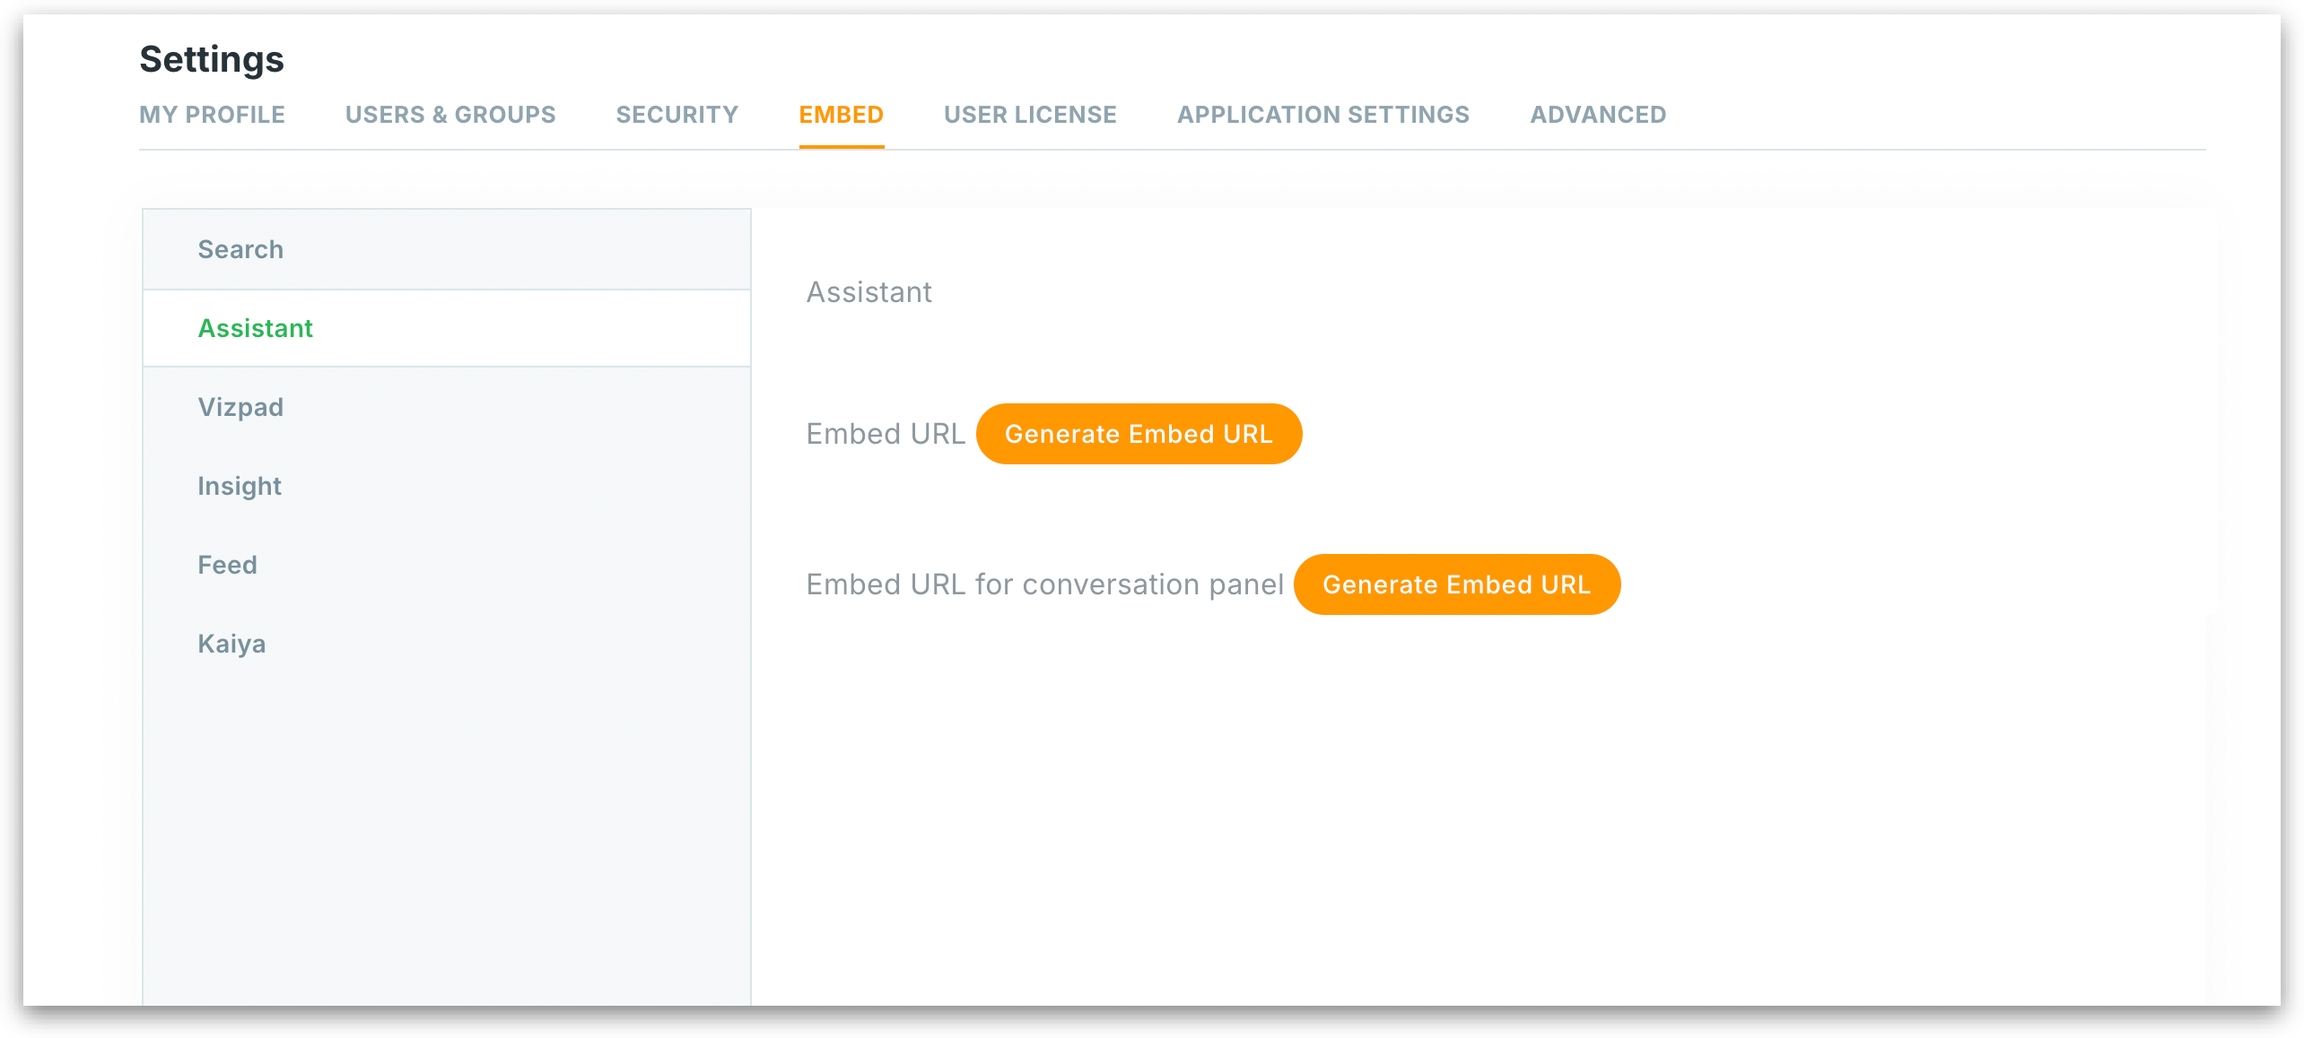The height and width of the screenshot is (1038, 2304).
Task: Open Application Settings tab
Action: (1323, 115)
